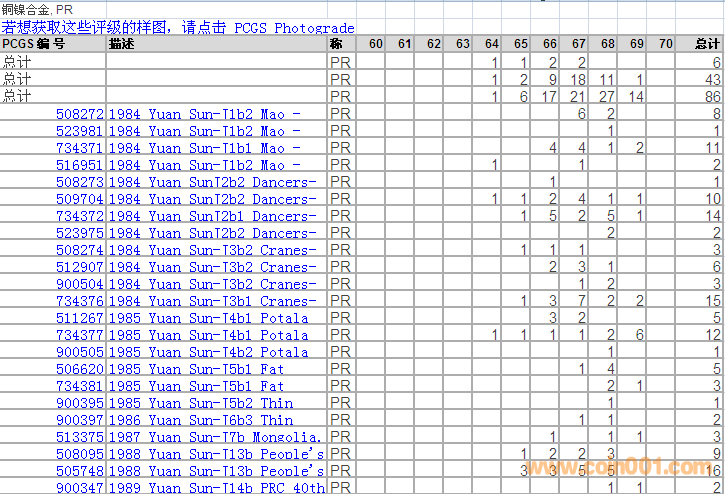This screenshot has height=494, width=725.
Task: Open coin number 506620
Action: point(80,369)
